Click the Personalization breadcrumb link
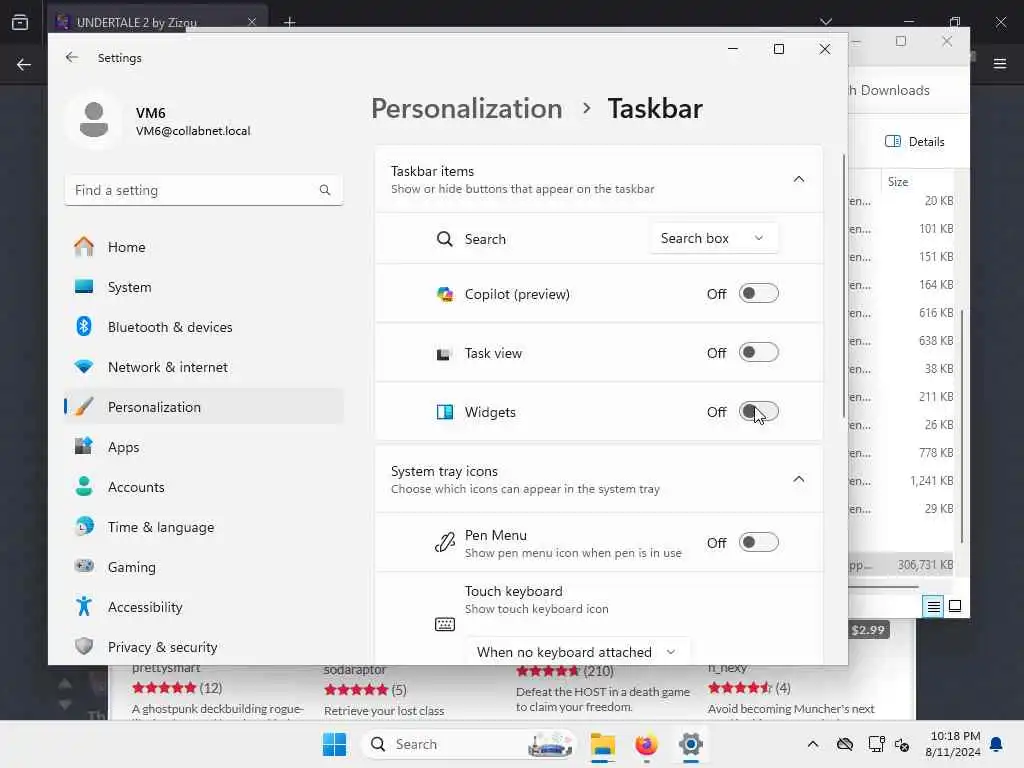Viewport: 1024px width, 768px height. (467, 108)
